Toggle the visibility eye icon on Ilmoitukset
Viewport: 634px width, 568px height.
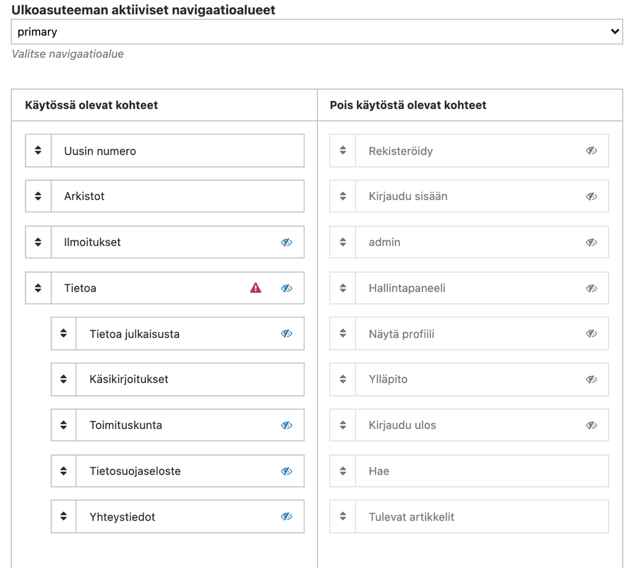pos(287,242)
